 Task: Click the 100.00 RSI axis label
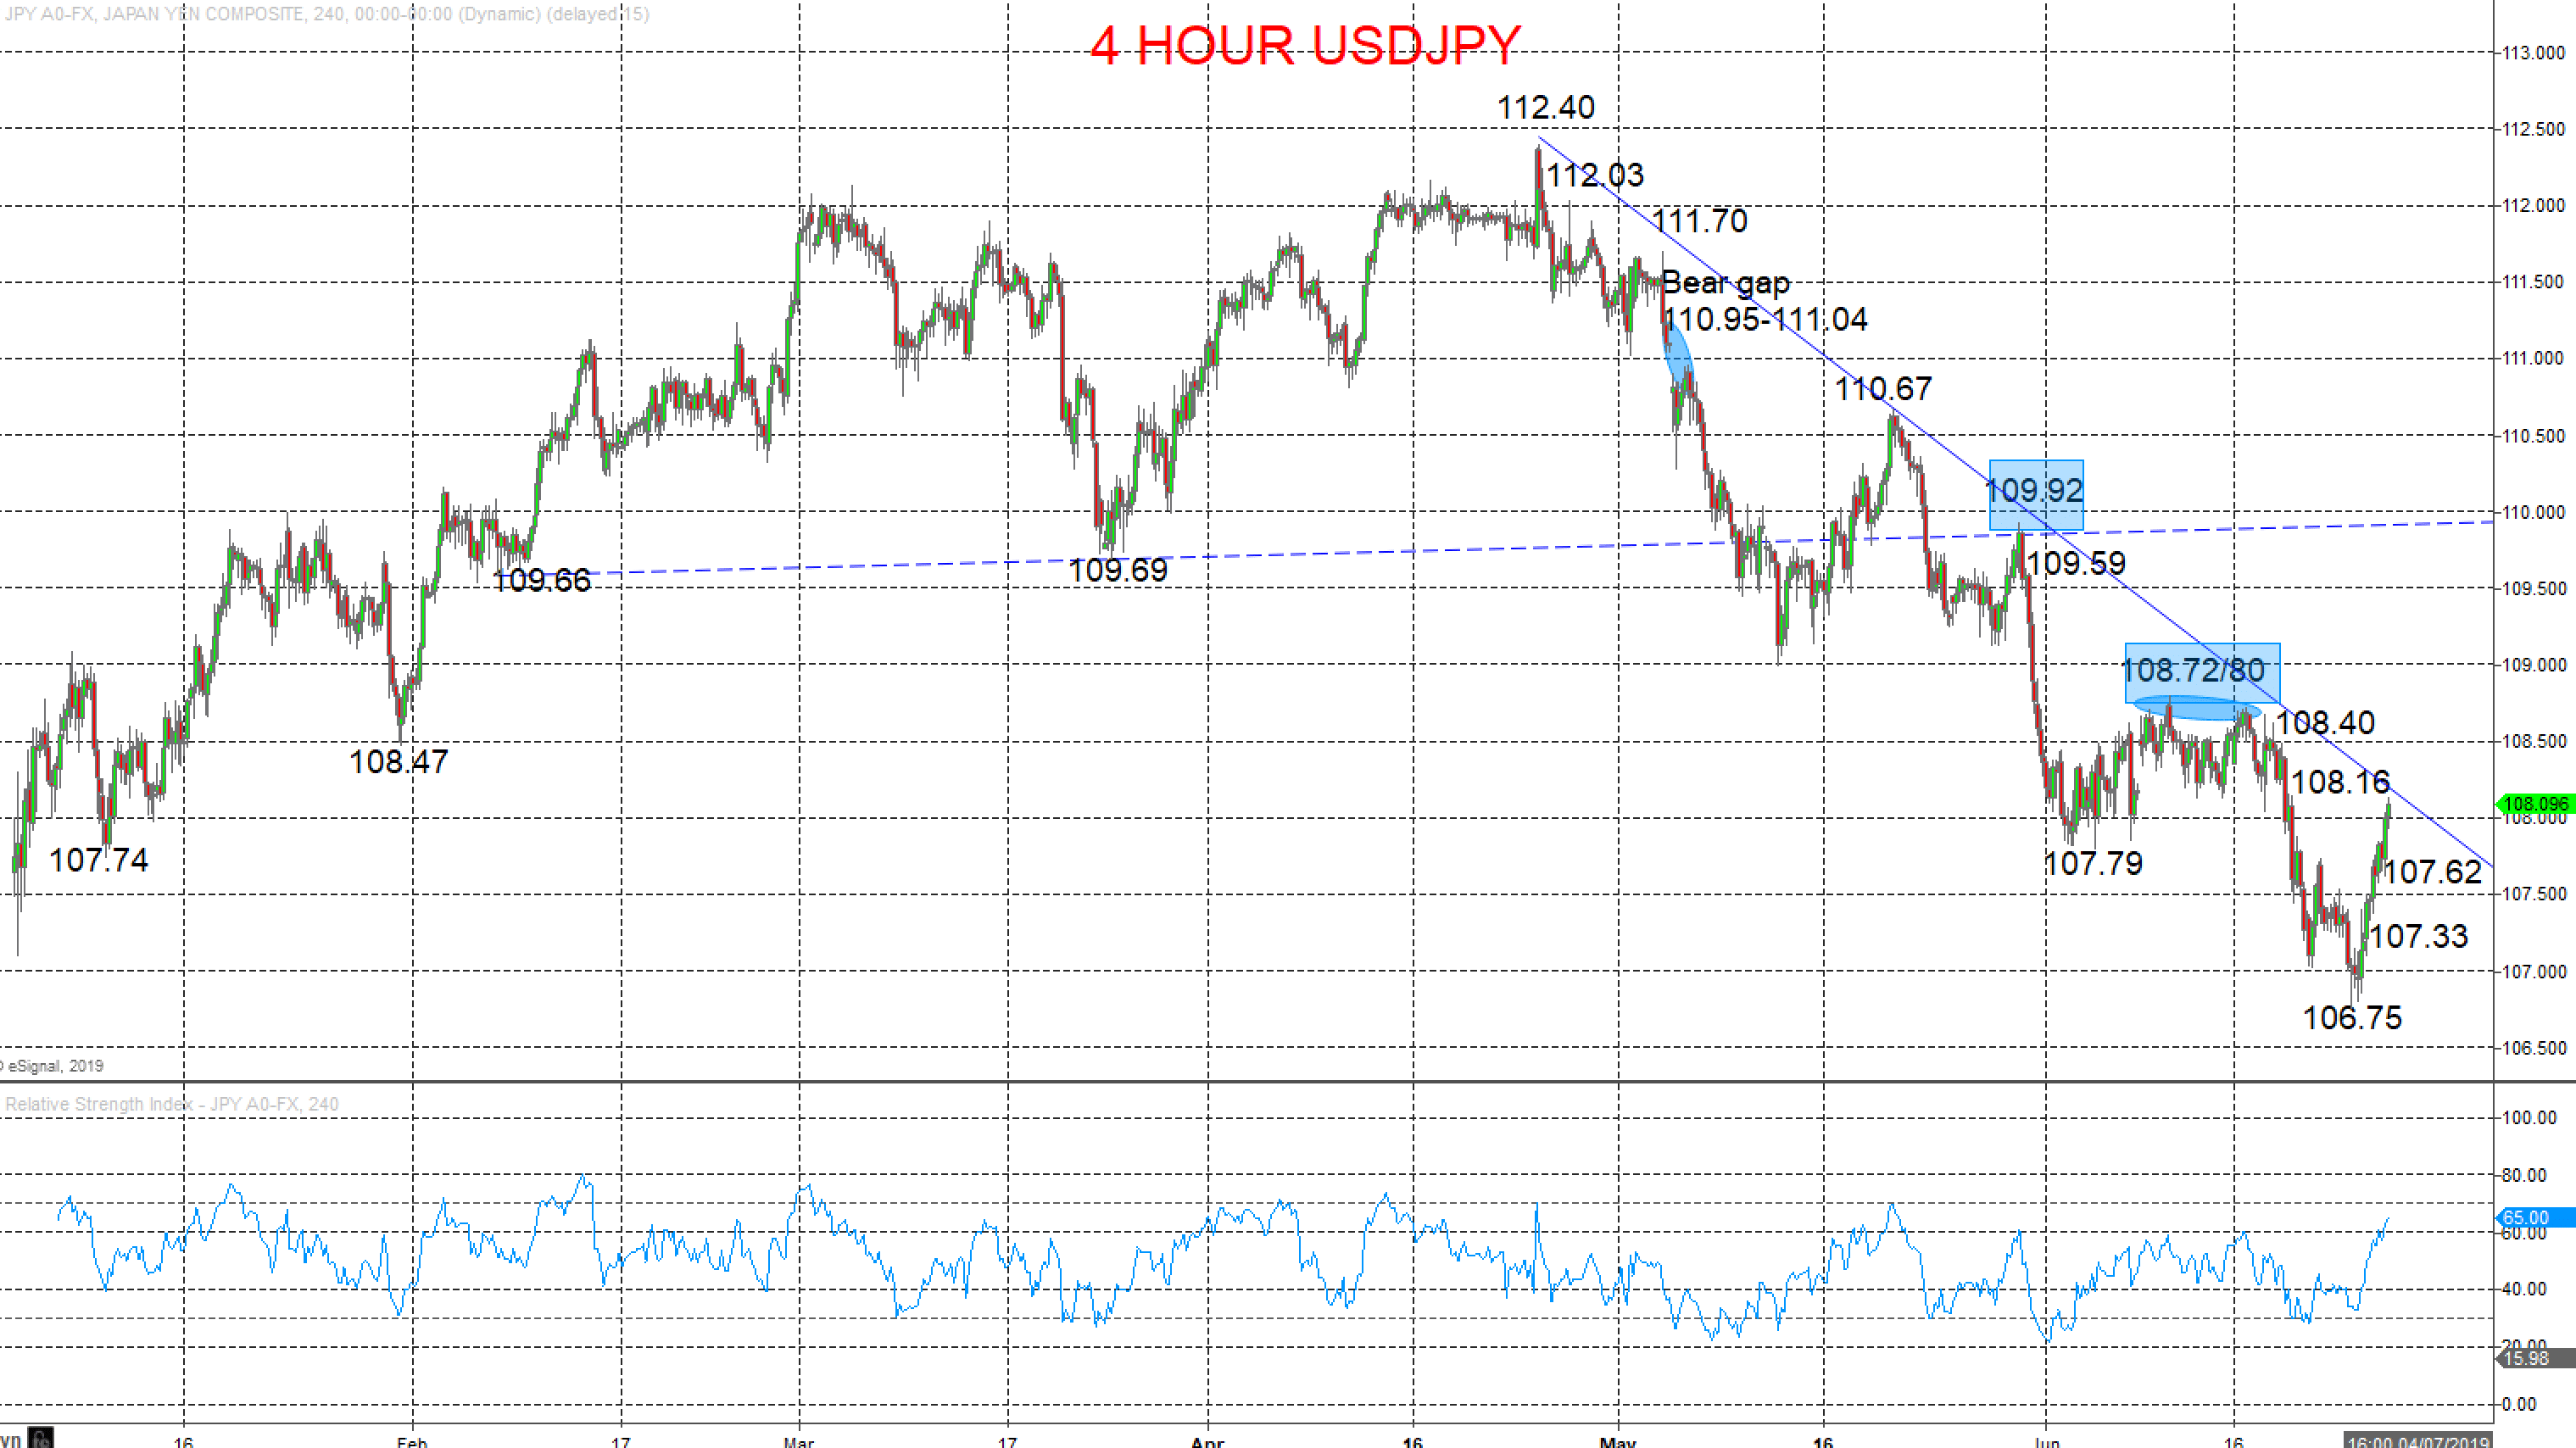click(x=2529, y=1118)
